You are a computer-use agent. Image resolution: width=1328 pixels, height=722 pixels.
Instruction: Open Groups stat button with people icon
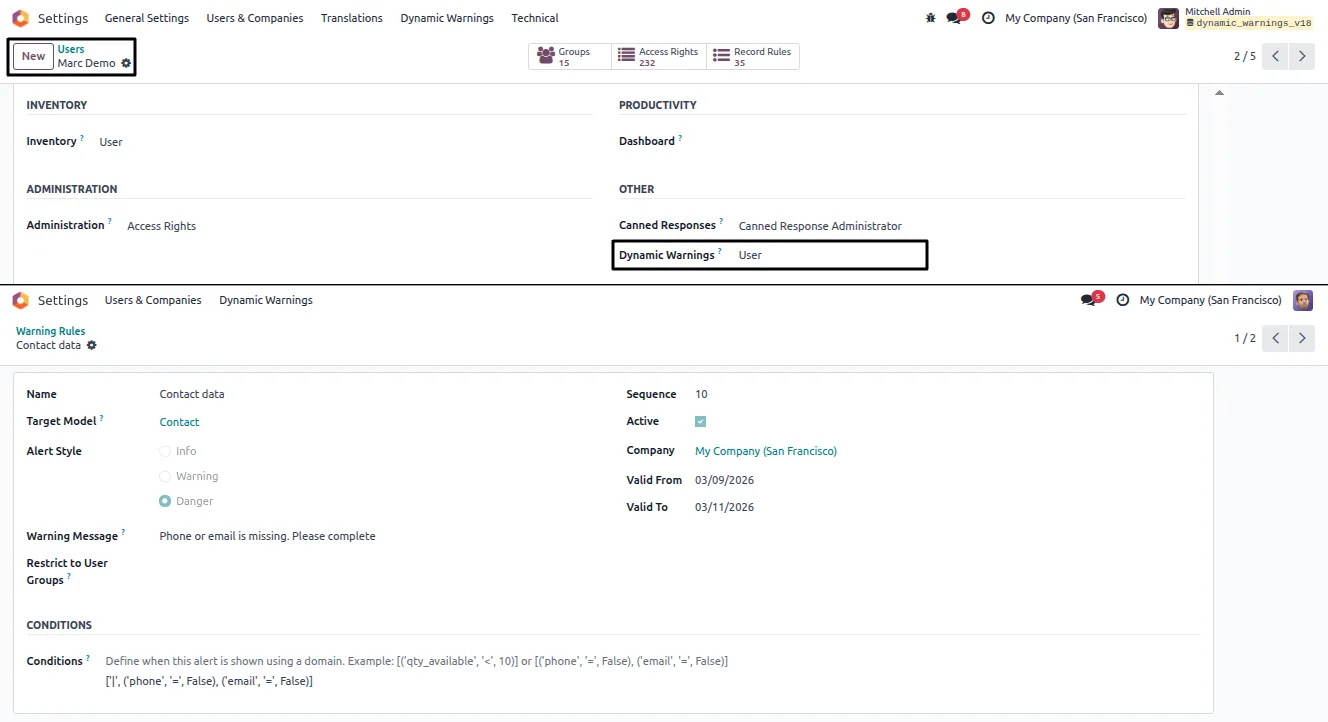(x=569, y=57)
